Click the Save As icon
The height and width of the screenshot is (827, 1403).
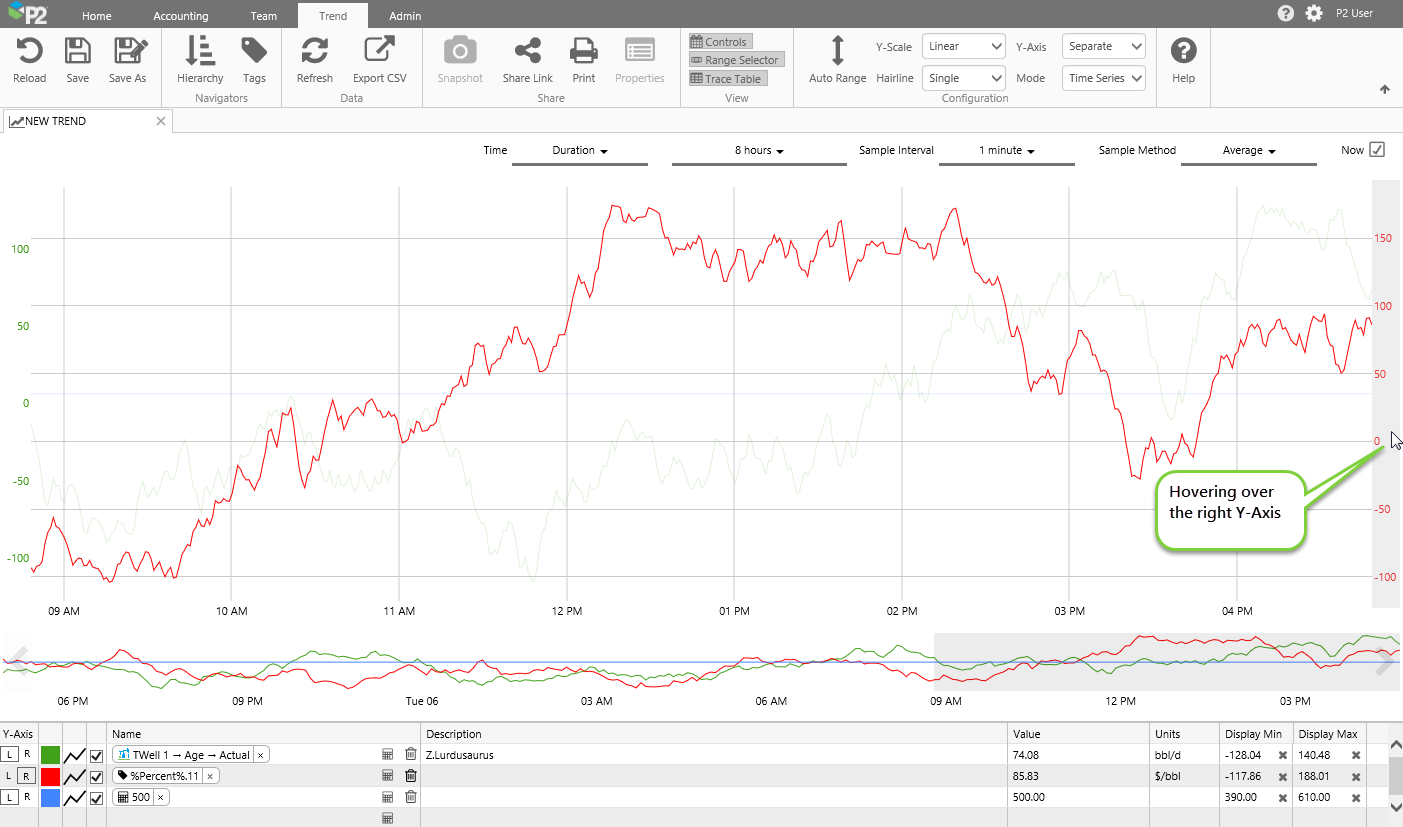pos(128,52)
